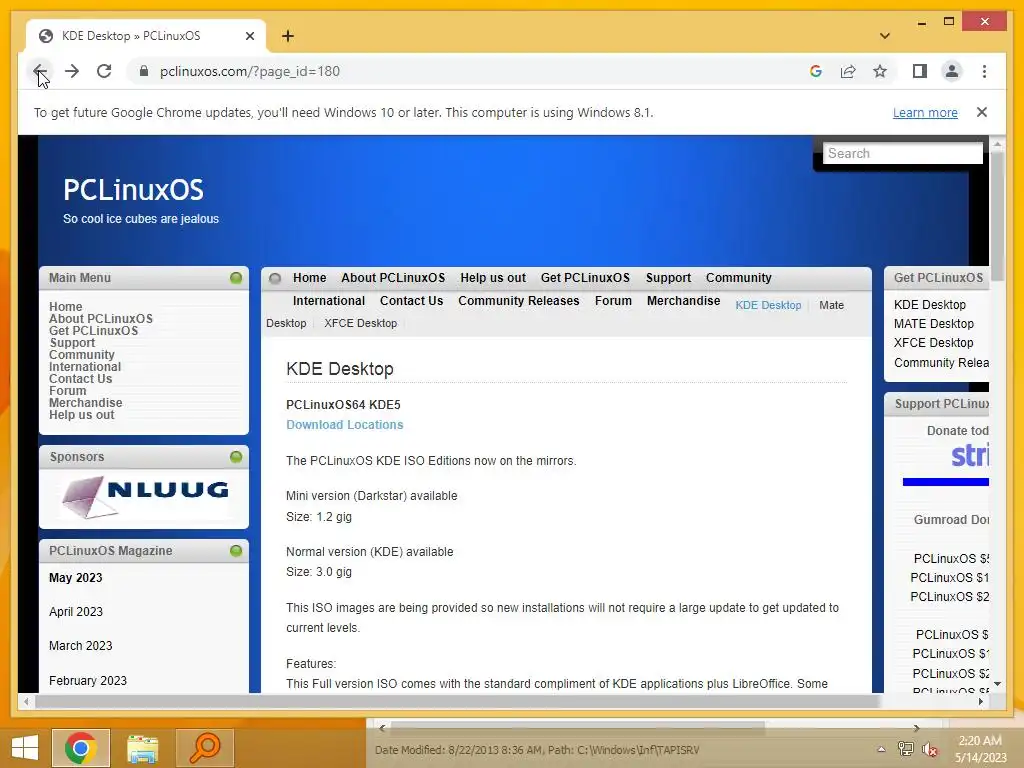The width and height of the screenshot is (1024, 768).
Task: Open the April 2023 magazine issue
Action: 76,612
